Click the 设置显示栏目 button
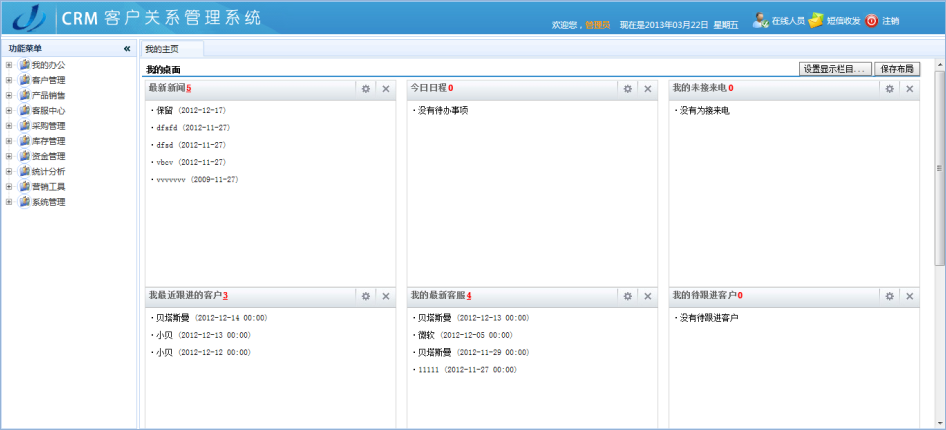 835,69
